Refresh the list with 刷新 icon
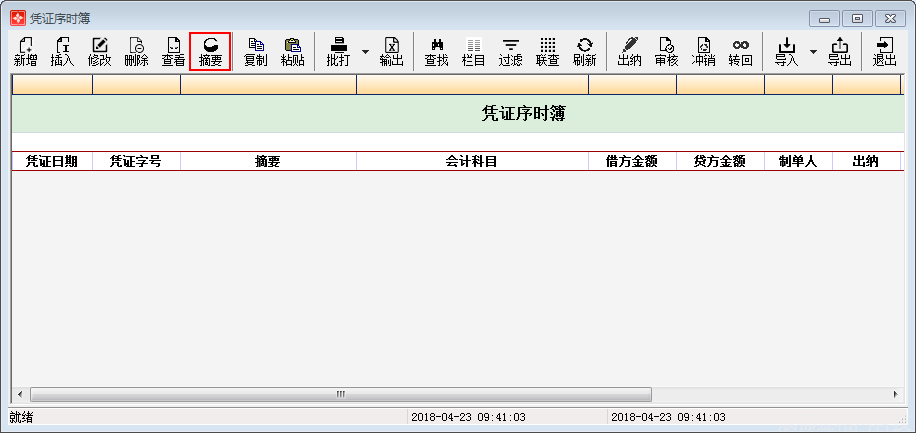This screenshot has width=916, height=433. pyautogui.click(x=584, y=51)
